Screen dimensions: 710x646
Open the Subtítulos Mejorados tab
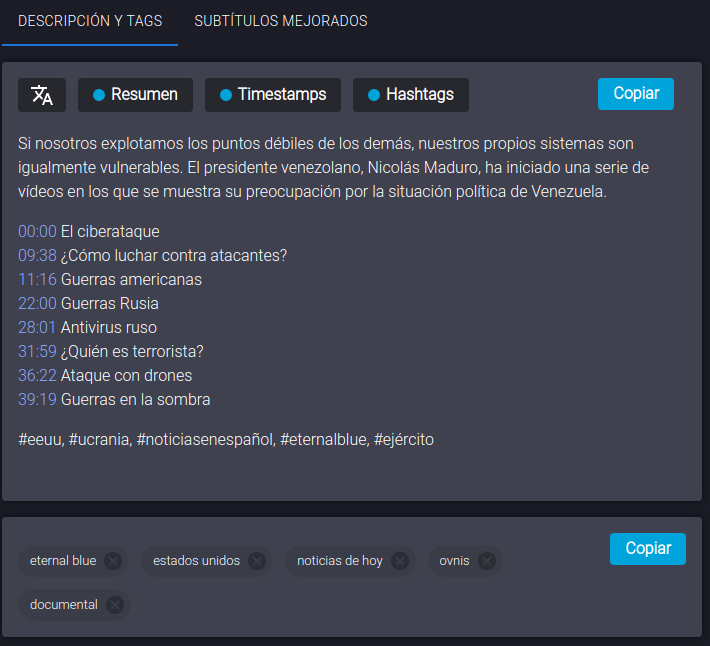281,21
